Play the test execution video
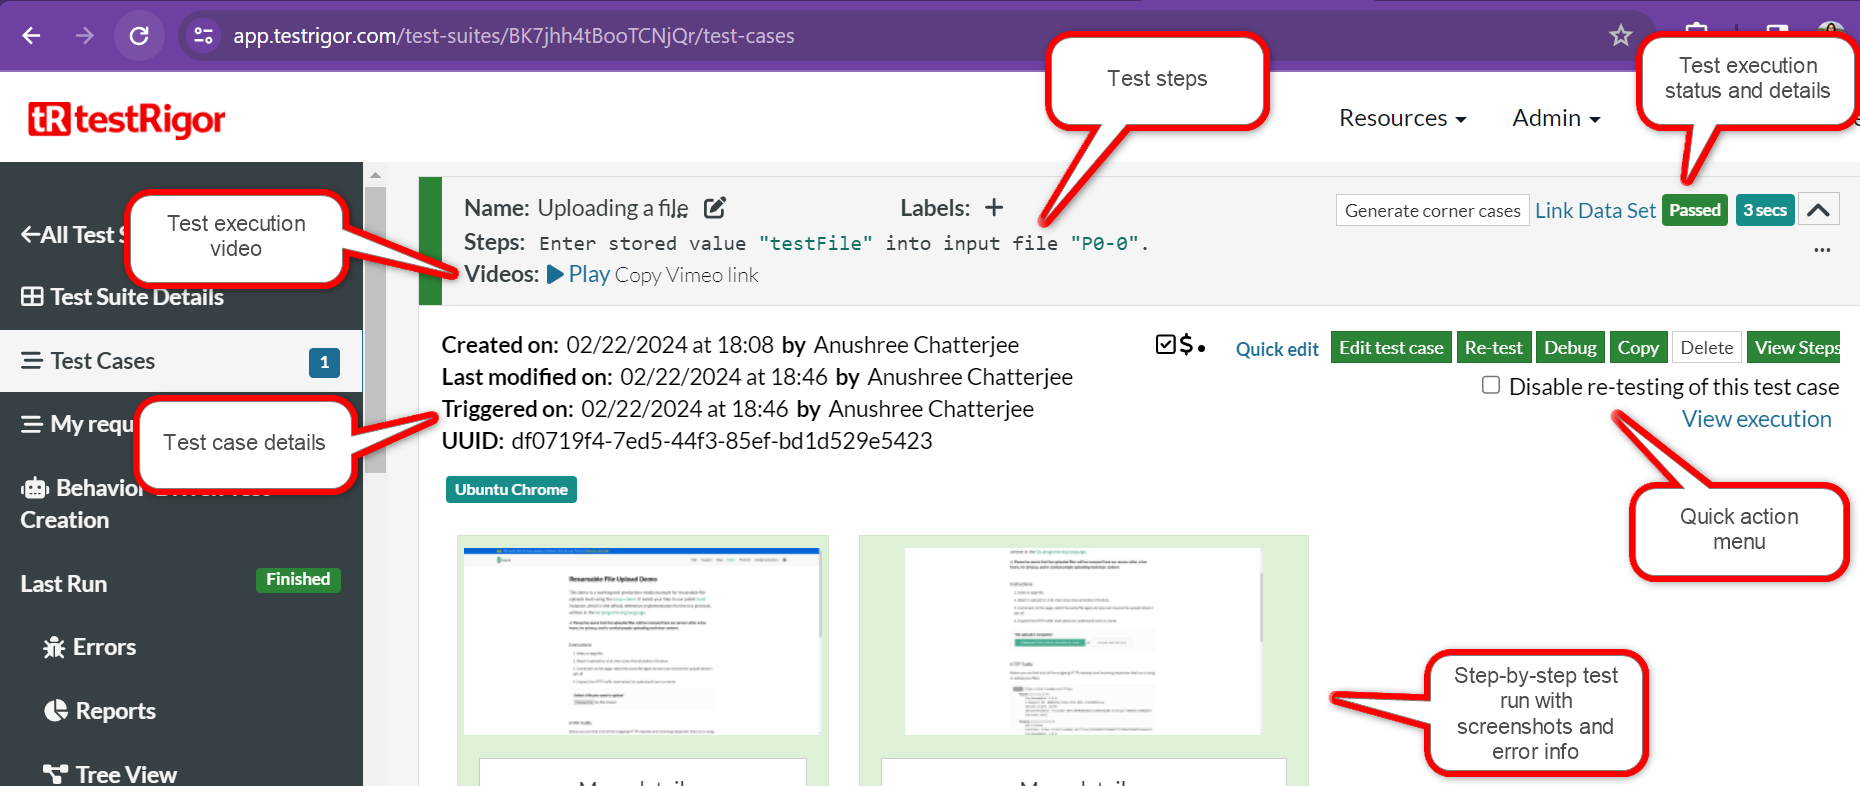The height and width of the screenshot is (786, 1860). point(579,275)
